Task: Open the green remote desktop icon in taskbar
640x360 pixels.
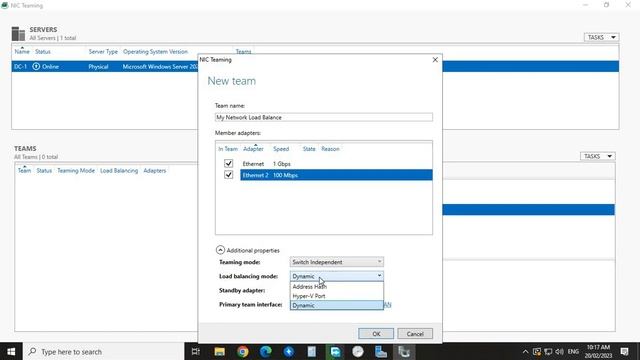Action: coord(335,351)
